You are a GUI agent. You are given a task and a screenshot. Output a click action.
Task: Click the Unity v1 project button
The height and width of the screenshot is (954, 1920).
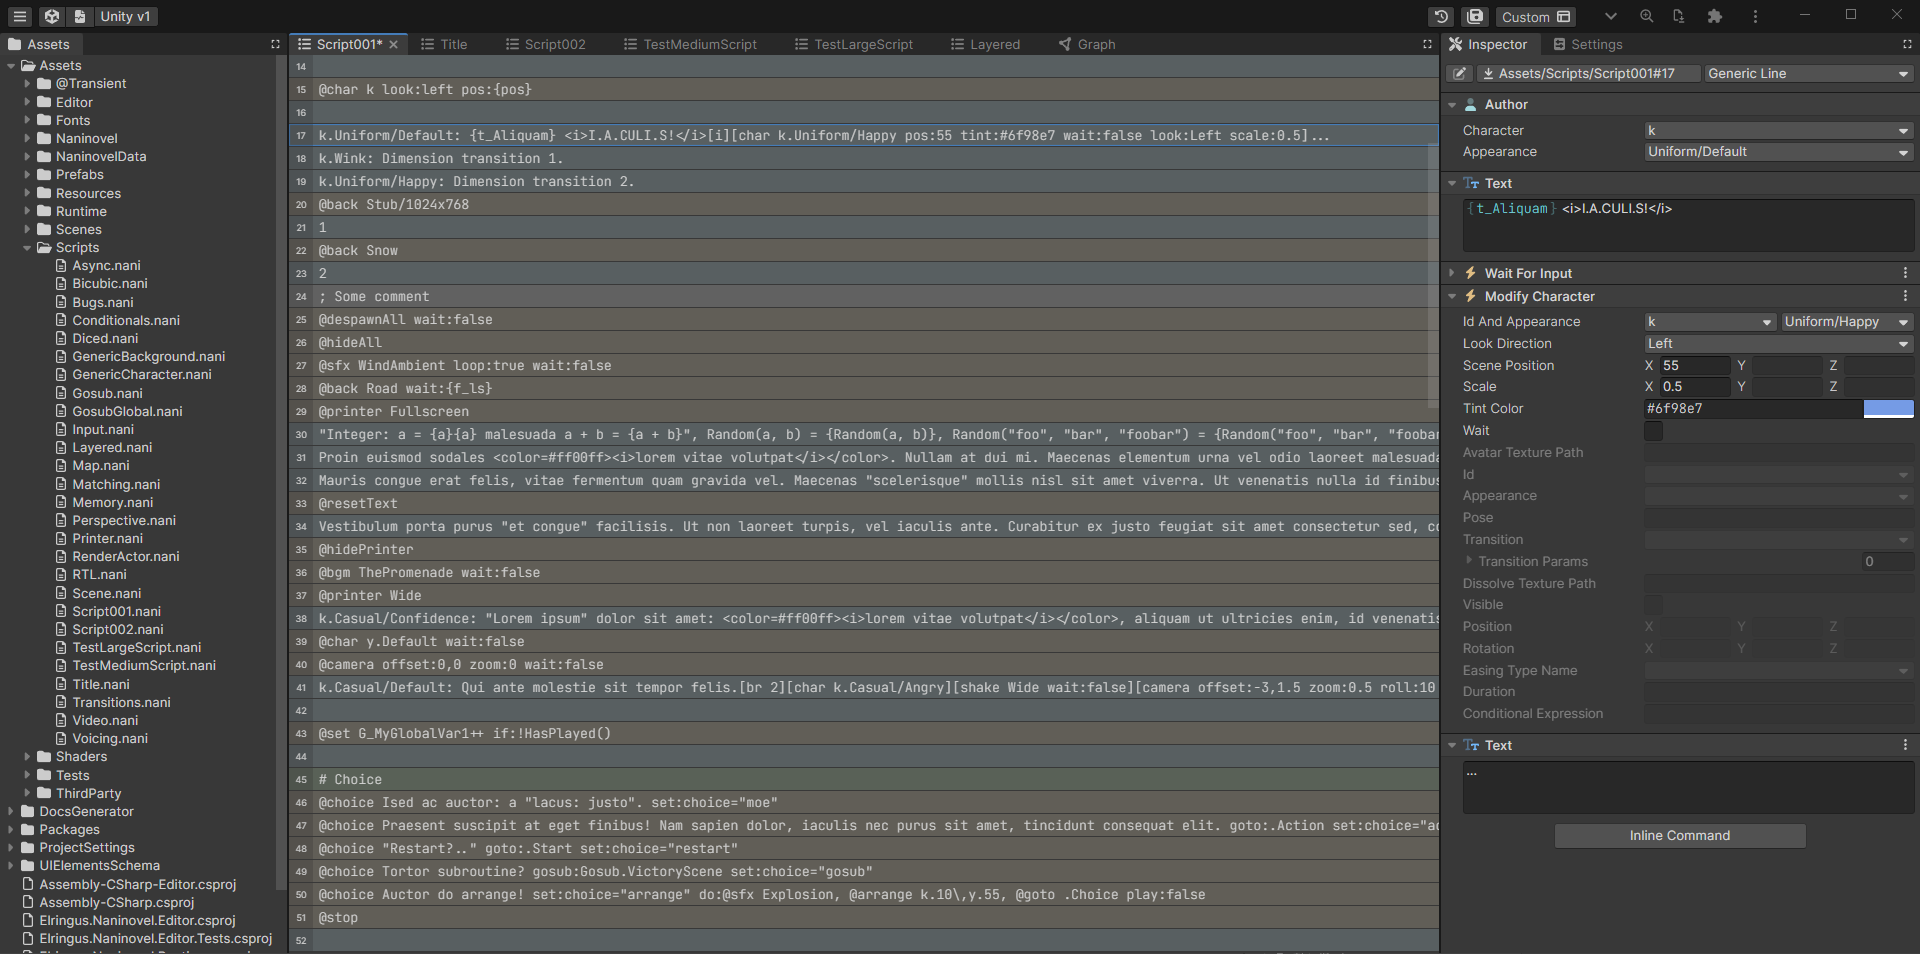pyautogui.click(x=125, y=16)
